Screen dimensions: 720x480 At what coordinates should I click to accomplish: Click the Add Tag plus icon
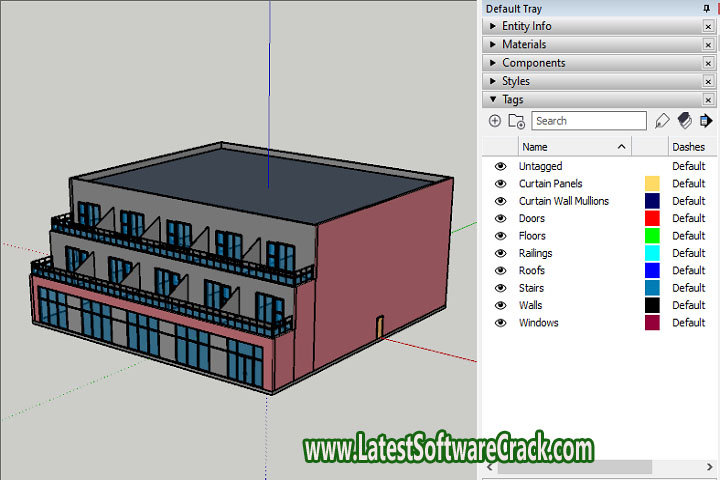pyautogui.click(x=495, y=121)
